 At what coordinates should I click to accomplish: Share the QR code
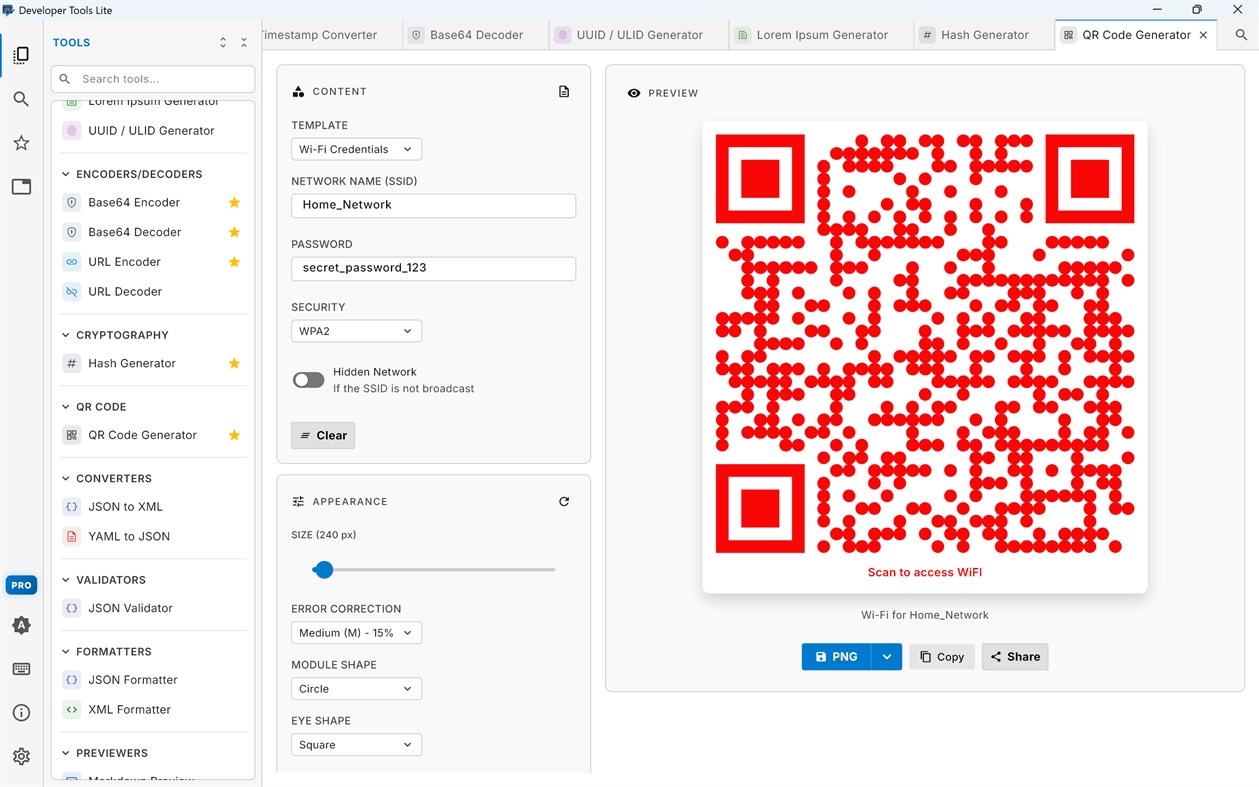point(1015,657)
